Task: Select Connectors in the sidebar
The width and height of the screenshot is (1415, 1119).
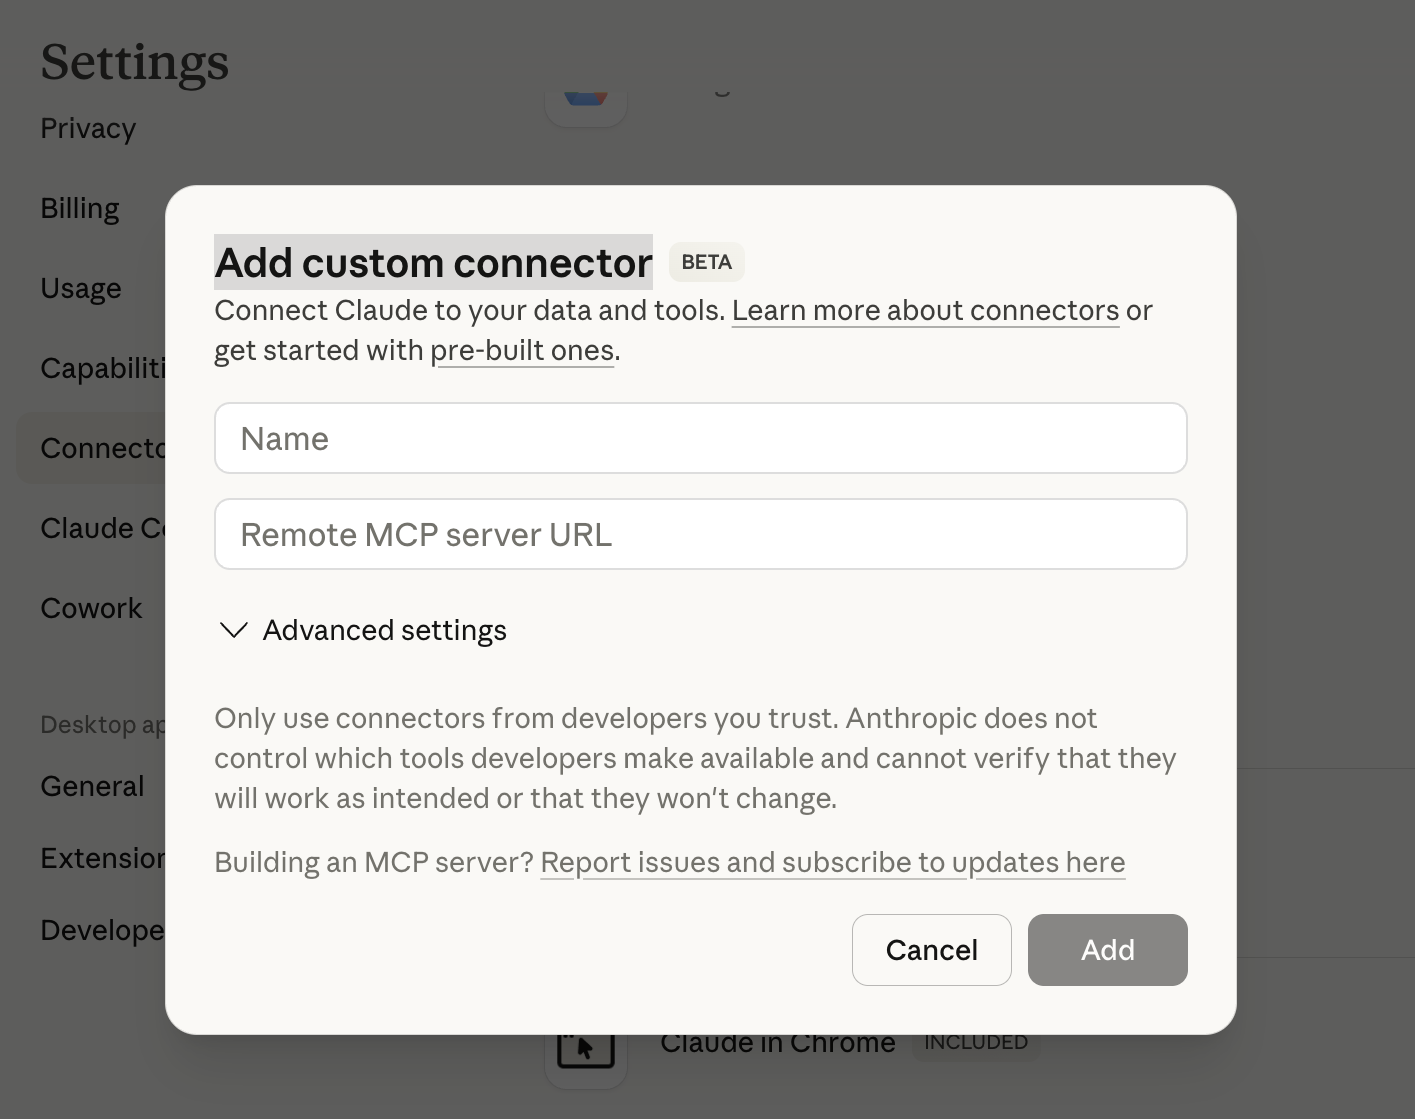Action: tap(102, 448)
